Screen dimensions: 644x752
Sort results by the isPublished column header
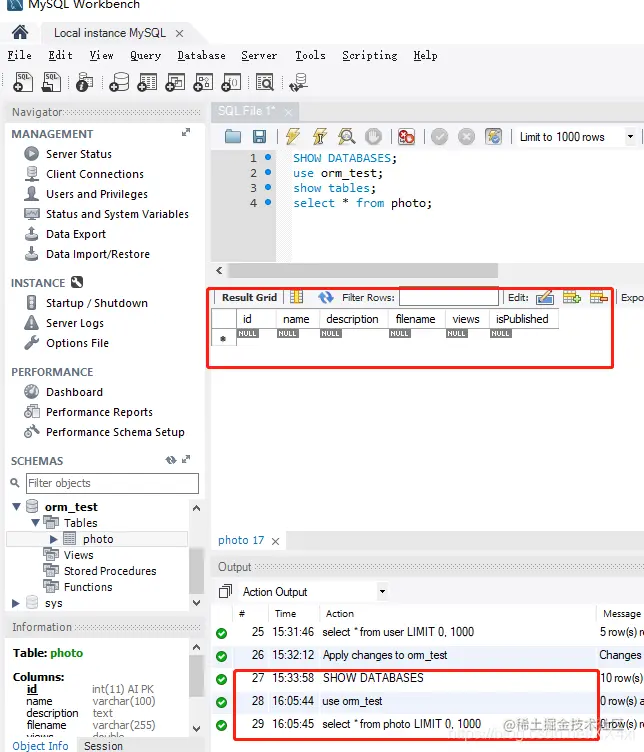click(522, 319)
